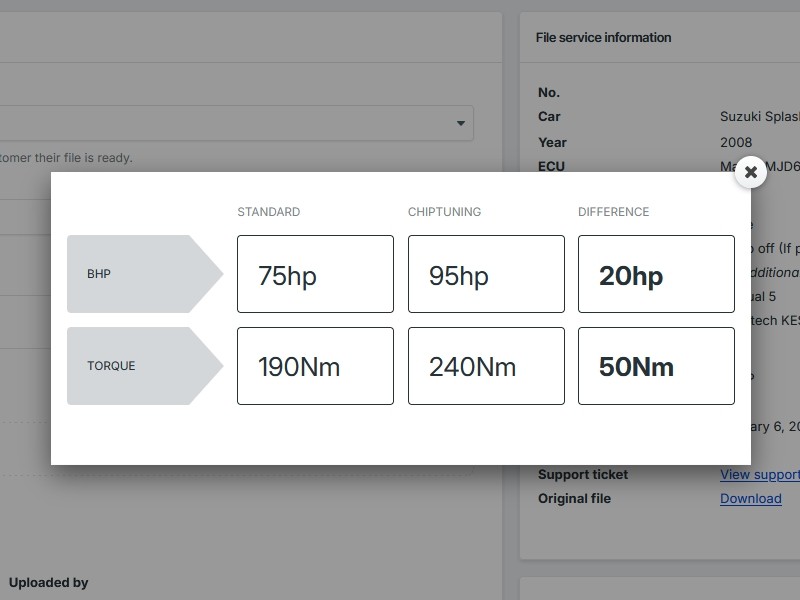Select the 20hp difference box
800x600 pixels.
(x=656, y=274)
